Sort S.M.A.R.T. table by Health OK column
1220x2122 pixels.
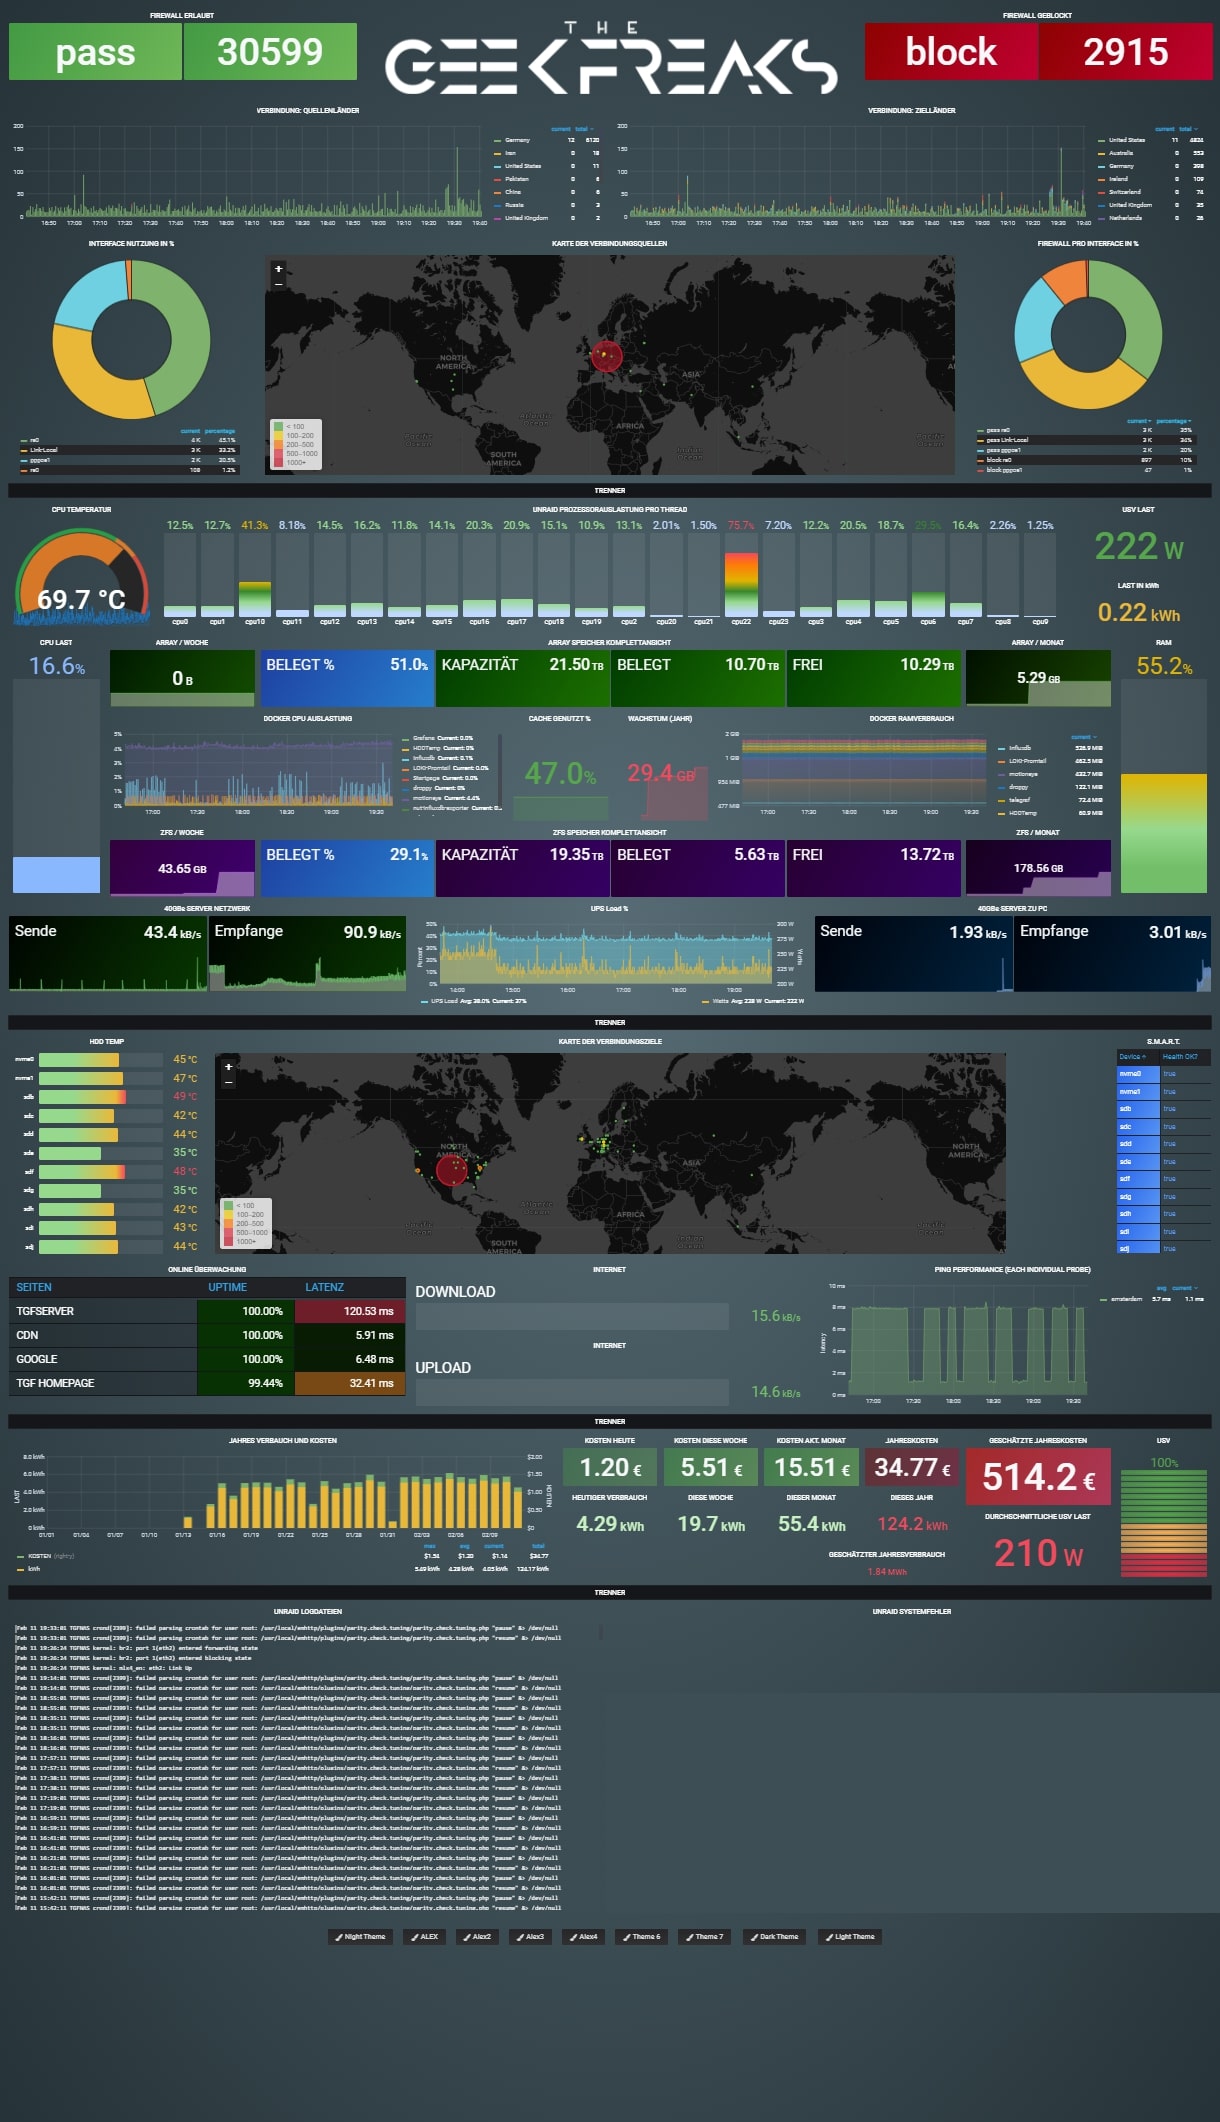(x=1180, y=1056)
